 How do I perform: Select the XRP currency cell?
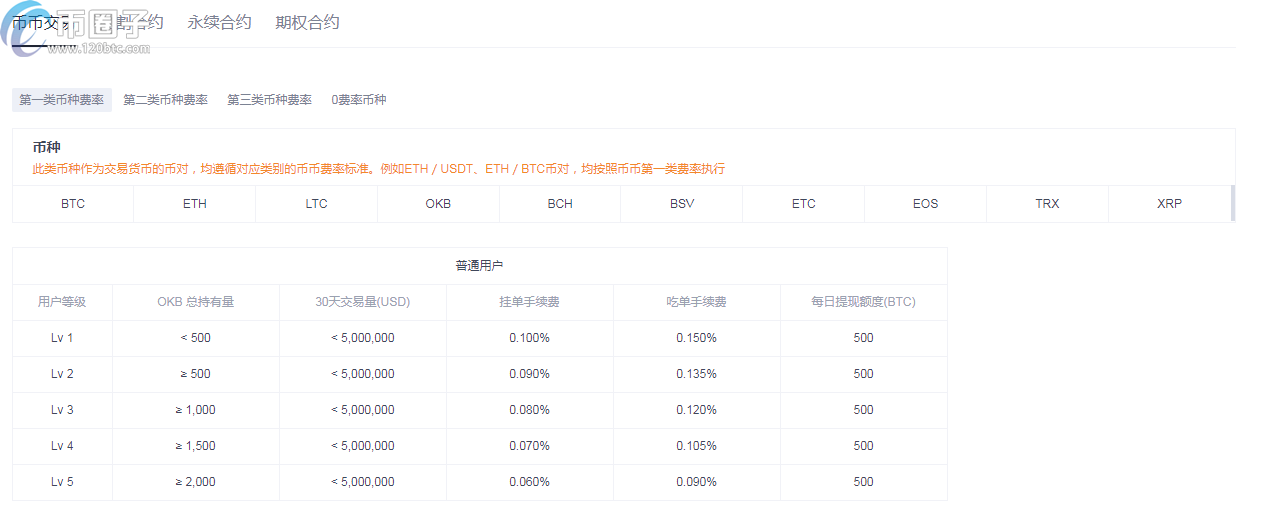pyautogui.click(x=1169, y=204)
